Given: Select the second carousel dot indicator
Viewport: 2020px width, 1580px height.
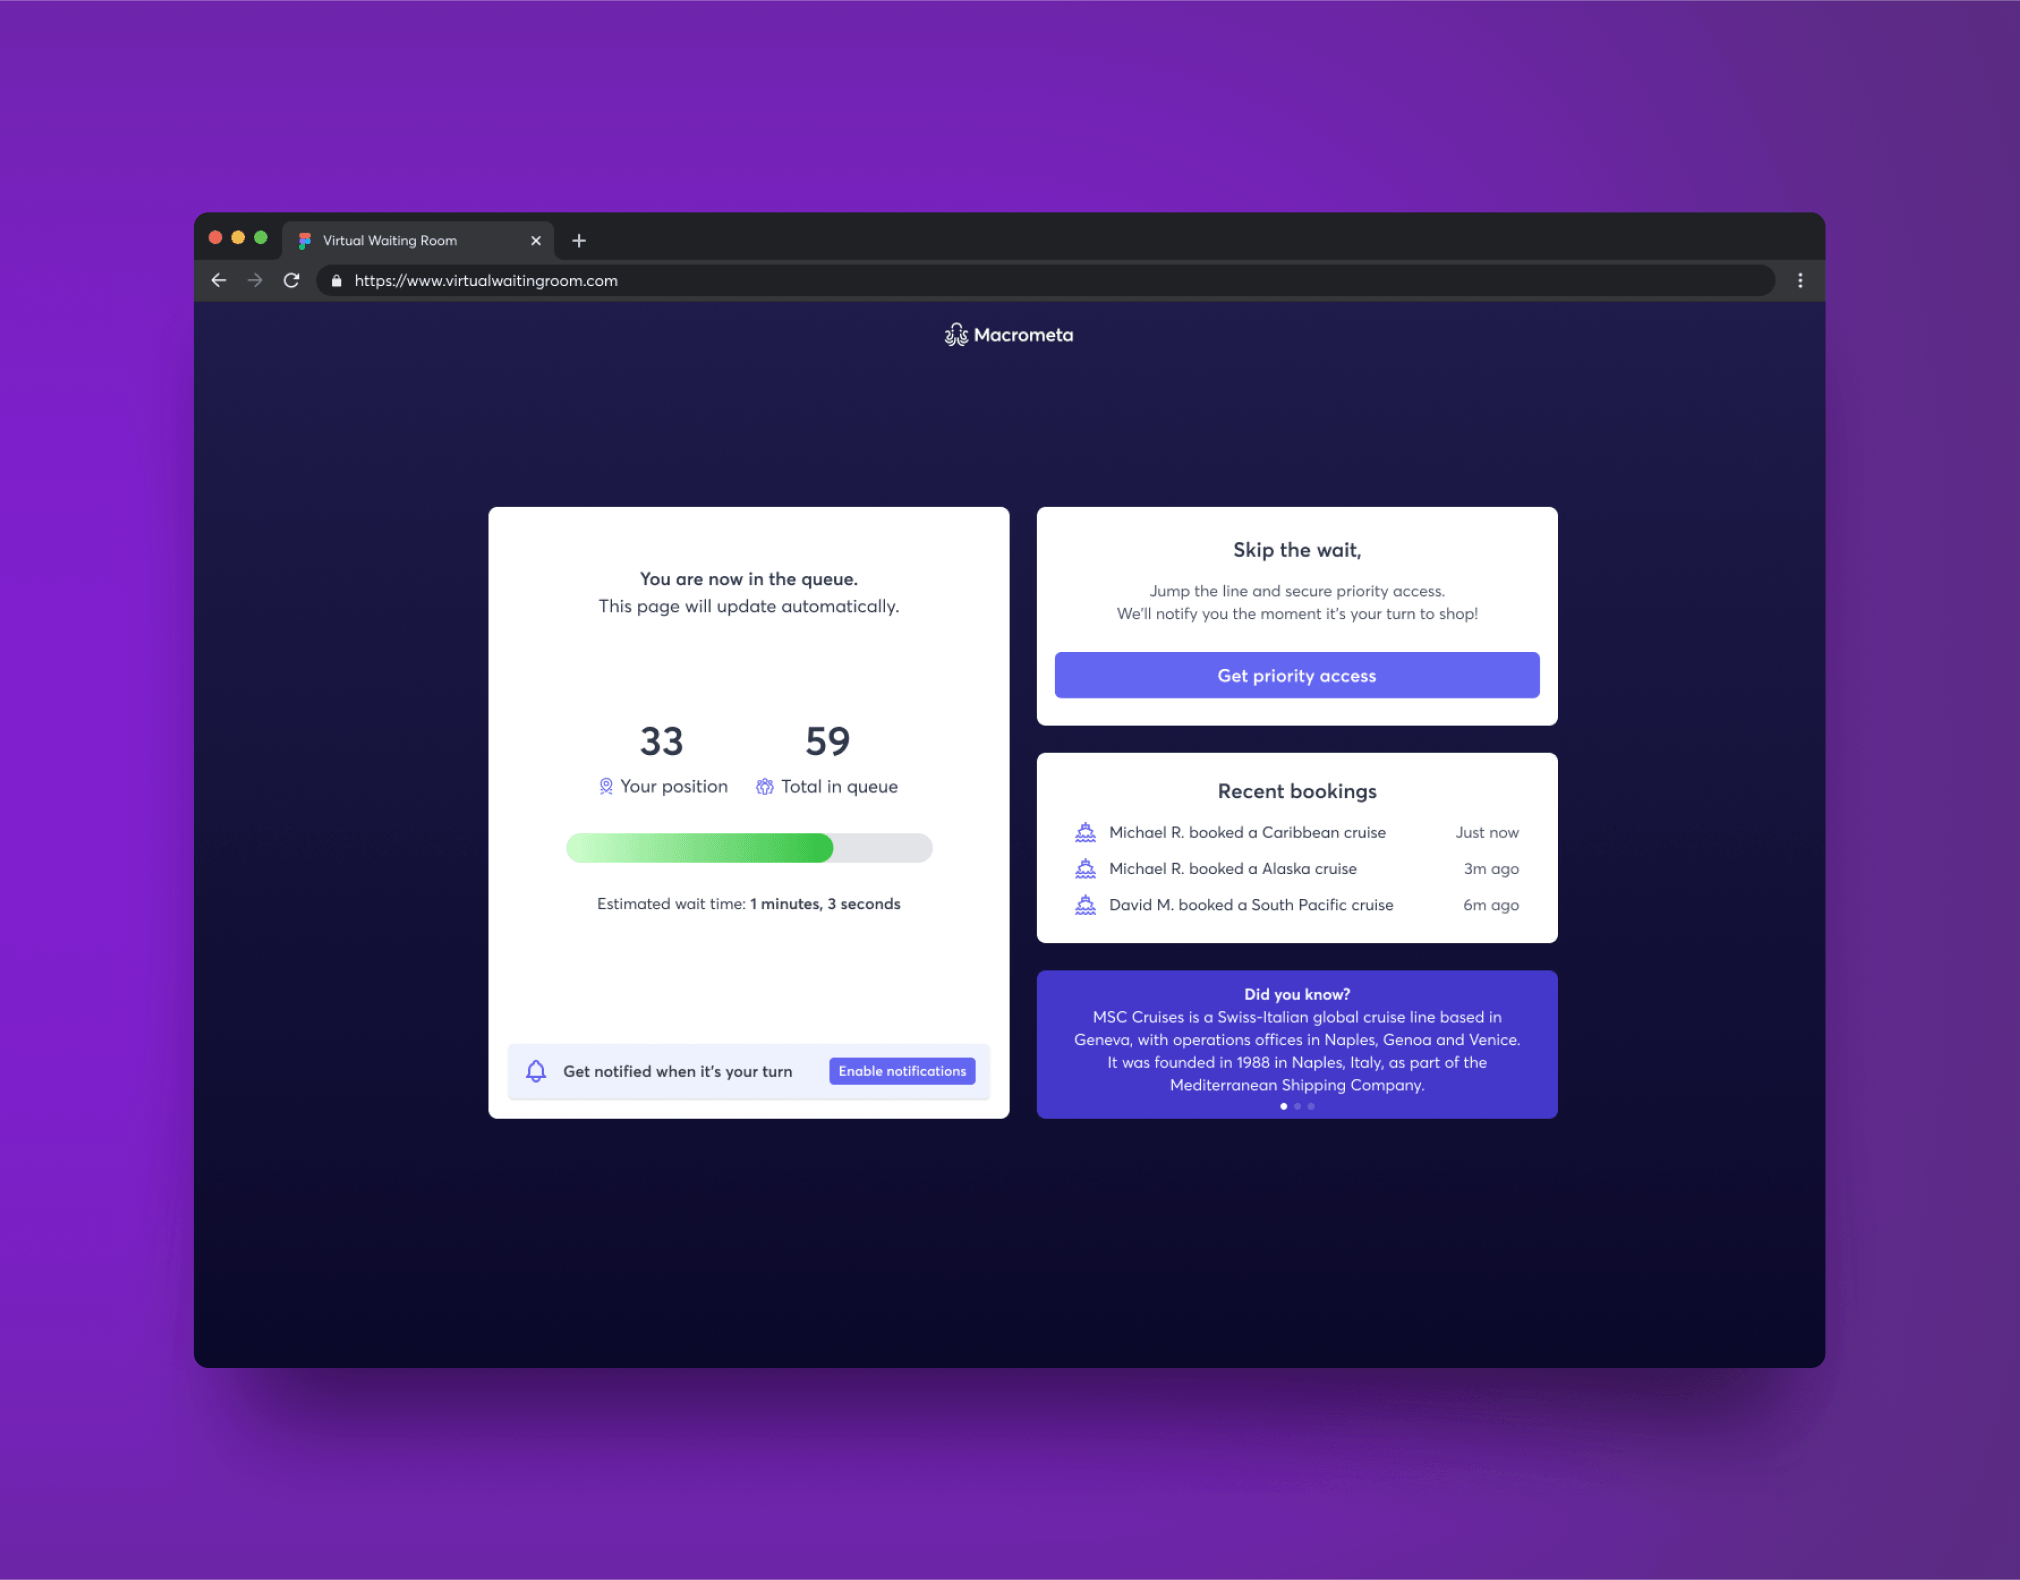Looking at the screenshot, I should (x=1297, y=1106).
